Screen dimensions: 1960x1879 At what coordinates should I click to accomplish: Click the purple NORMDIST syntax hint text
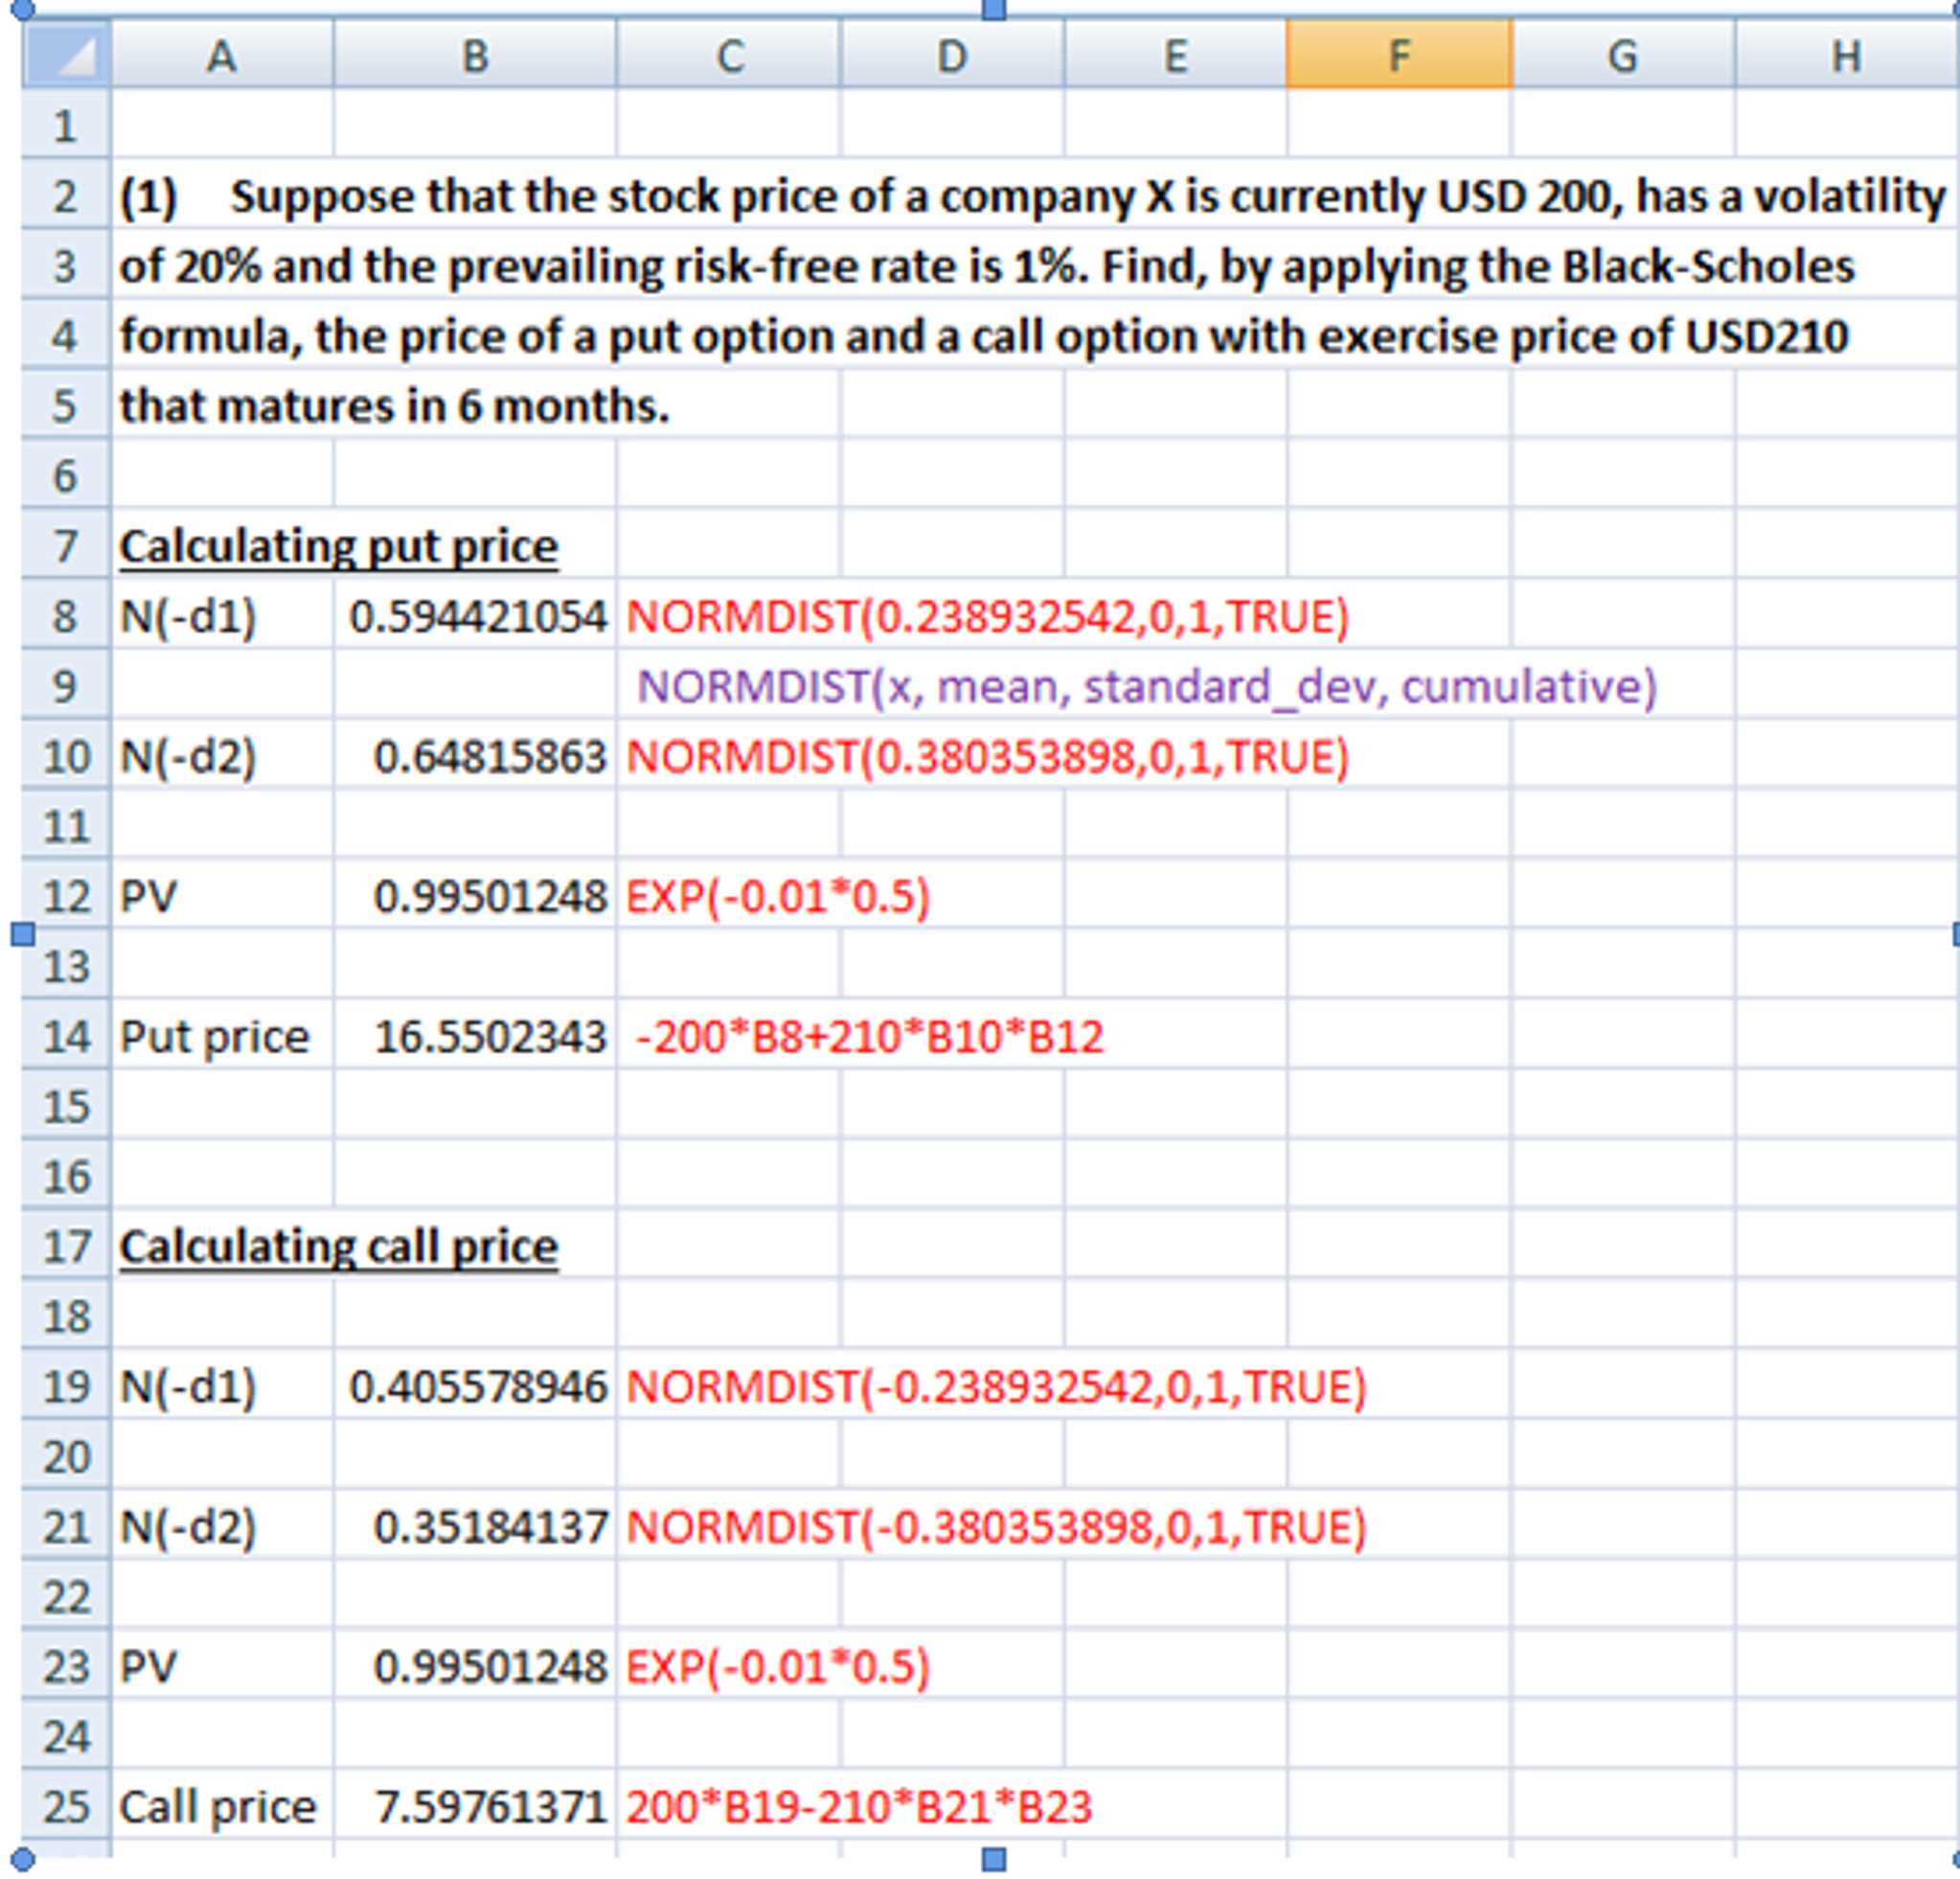click(x=1150, y=686)
